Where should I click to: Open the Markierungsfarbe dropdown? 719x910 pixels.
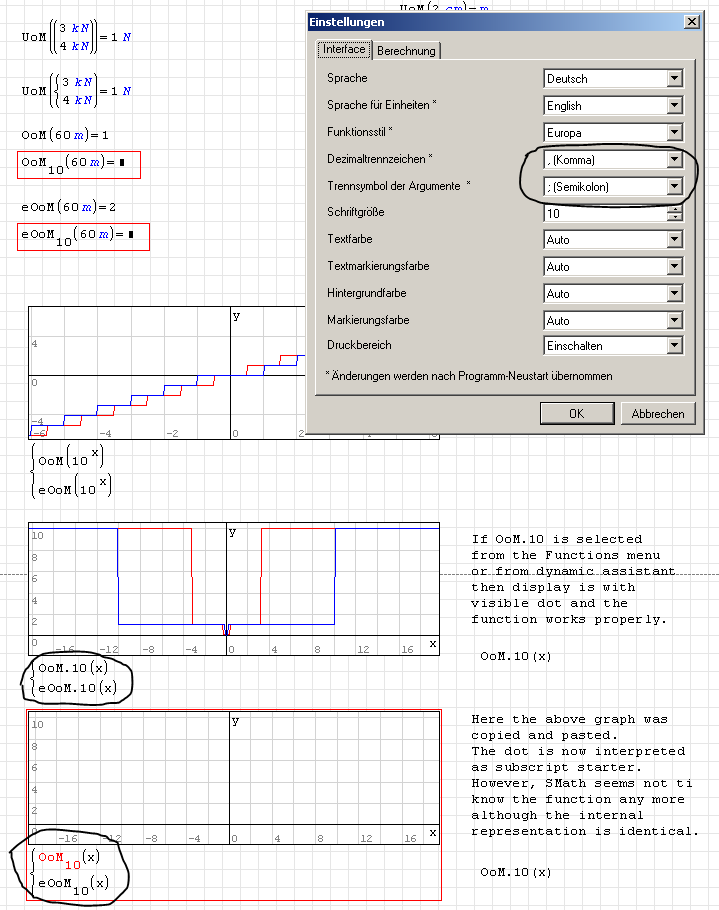(x=675, y=321)
